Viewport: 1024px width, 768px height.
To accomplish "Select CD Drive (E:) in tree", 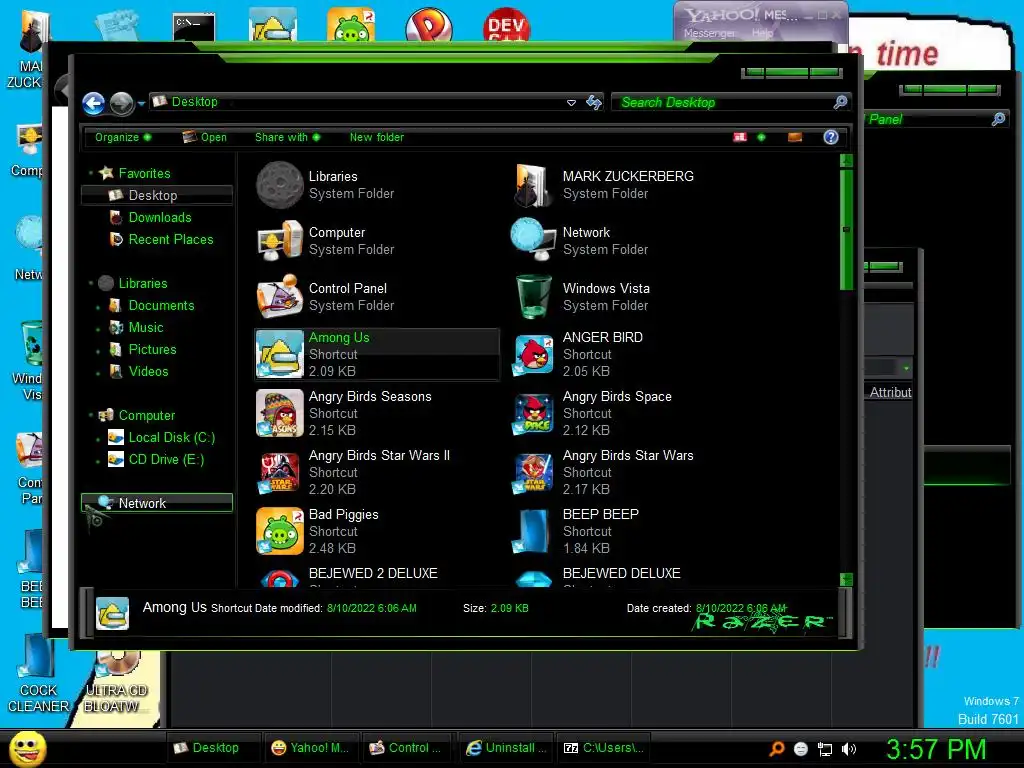I will [x=166, y=460].
